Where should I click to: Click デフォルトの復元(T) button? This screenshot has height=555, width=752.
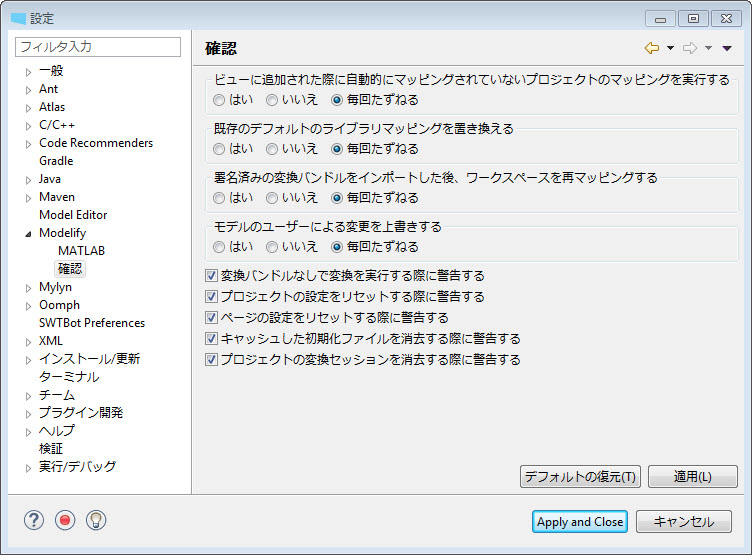pyautogui.click(x=580, y=476)
